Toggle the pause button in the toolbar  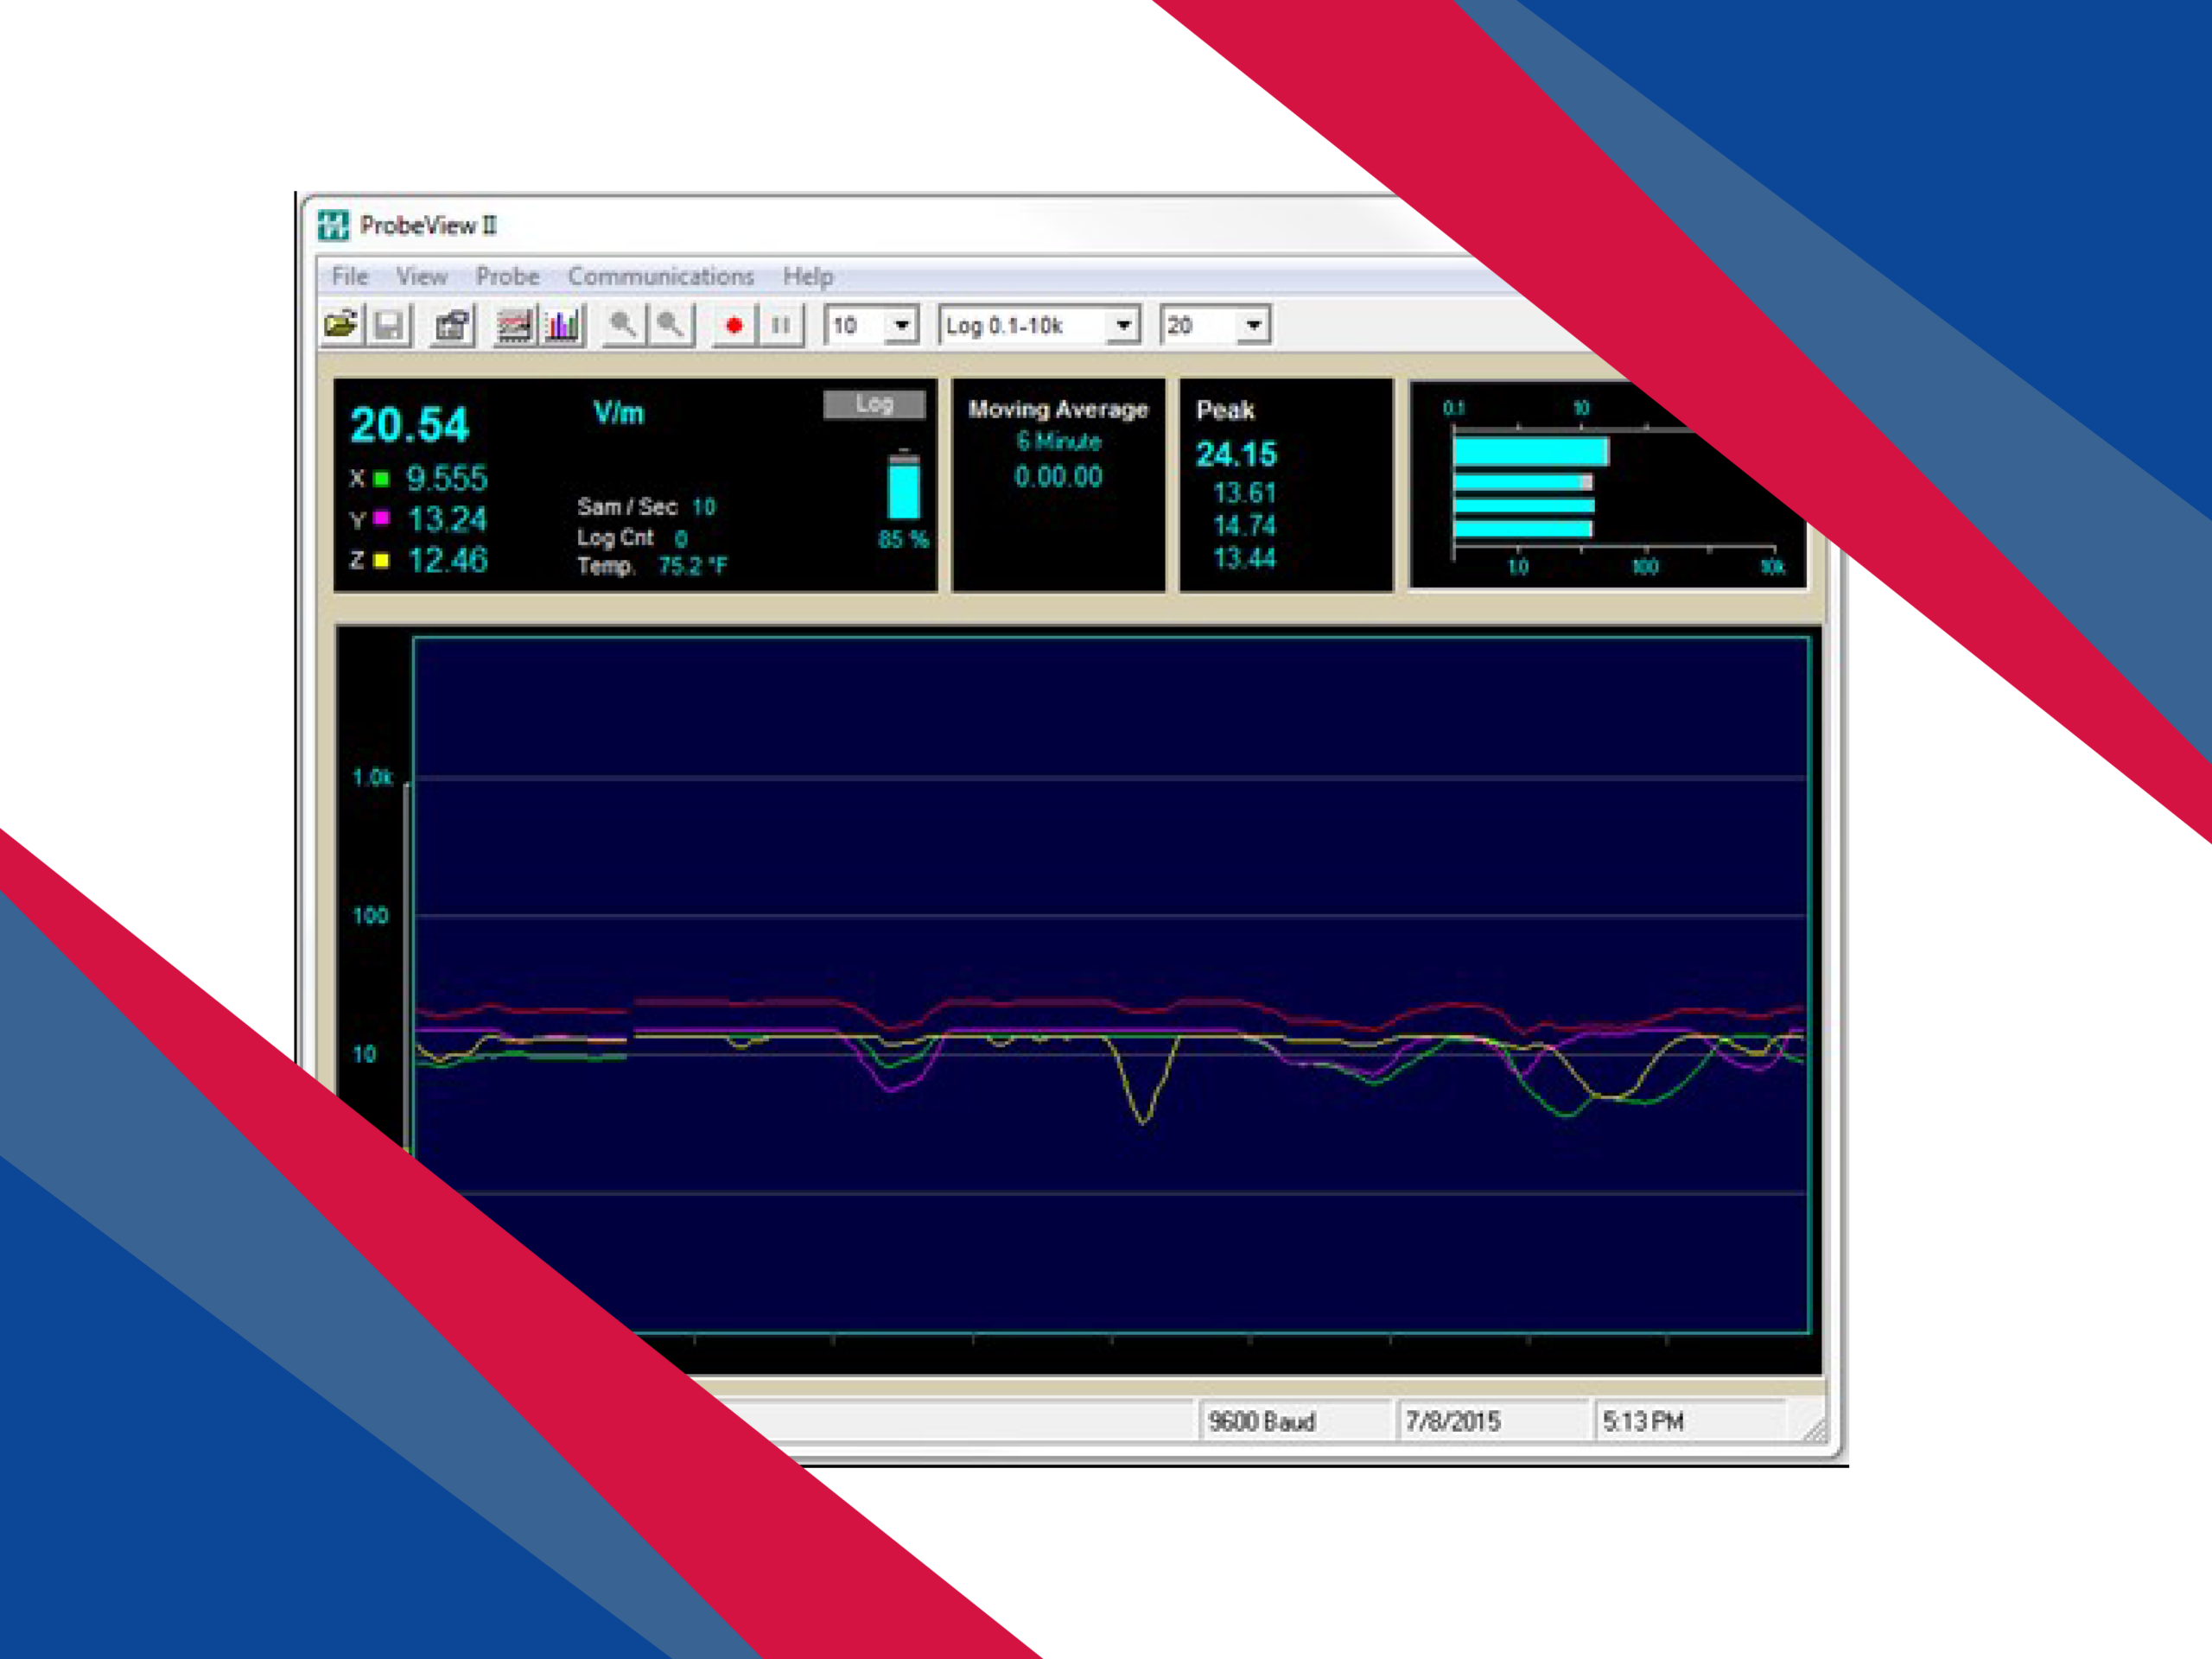point(781,326)
